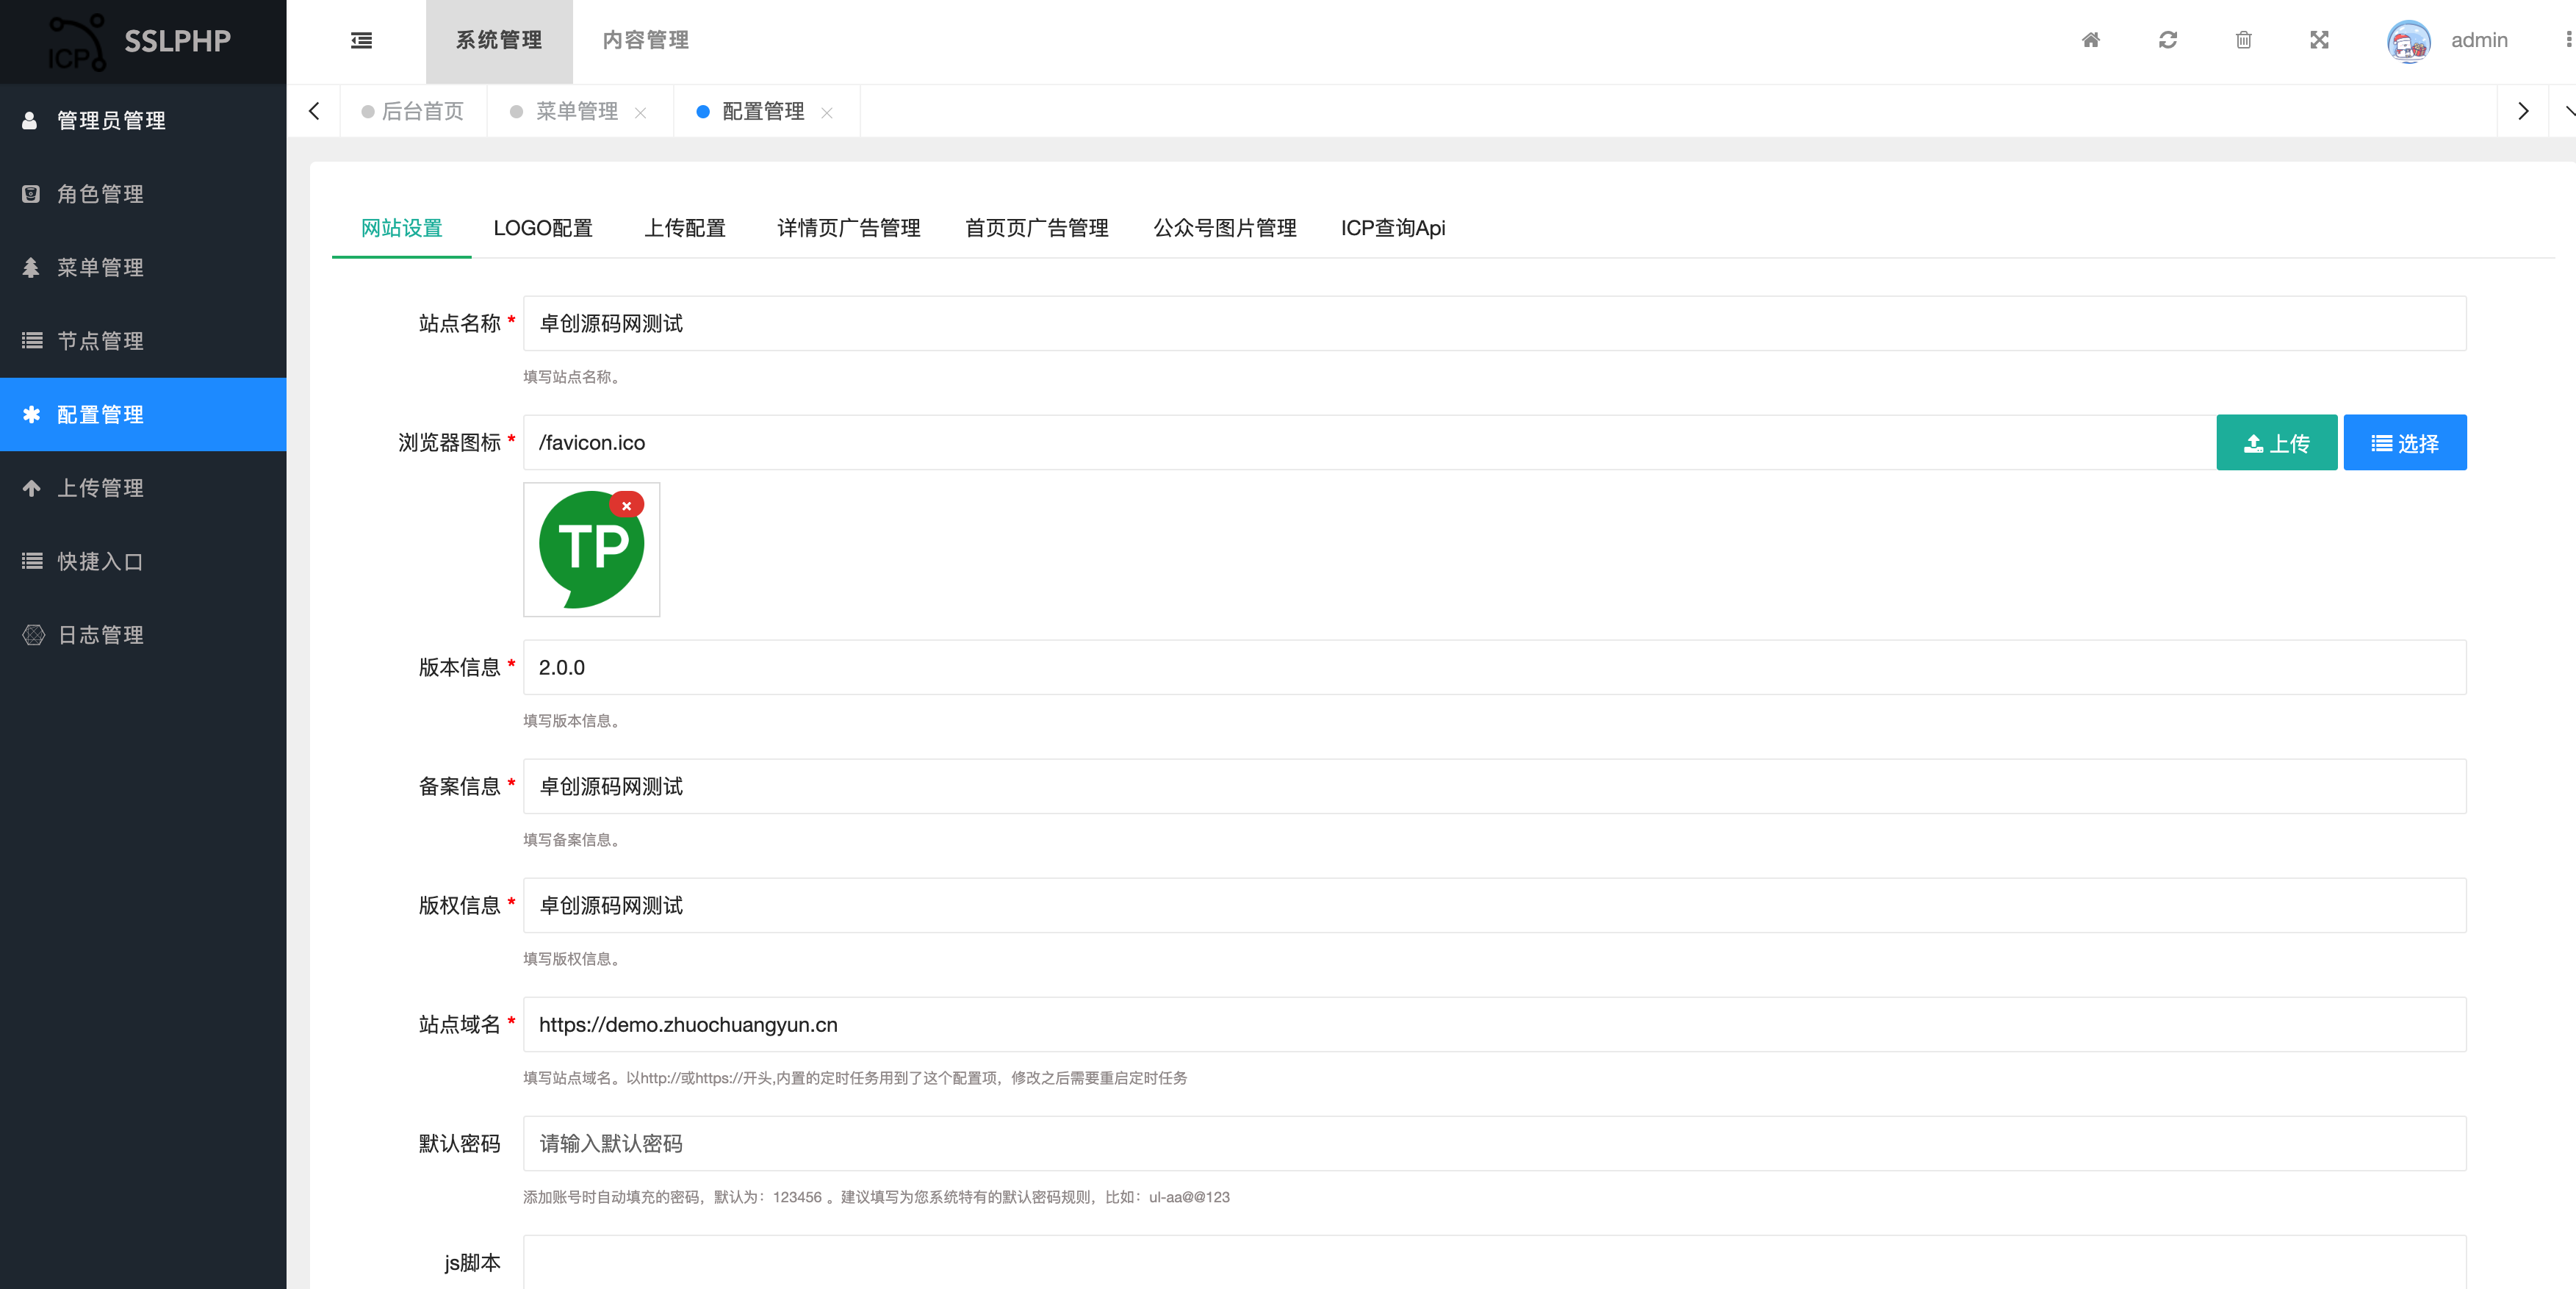Open the 首页页广告管理 tab
Screen dimensions: 2576x1289
click(x=1036, y=228)
